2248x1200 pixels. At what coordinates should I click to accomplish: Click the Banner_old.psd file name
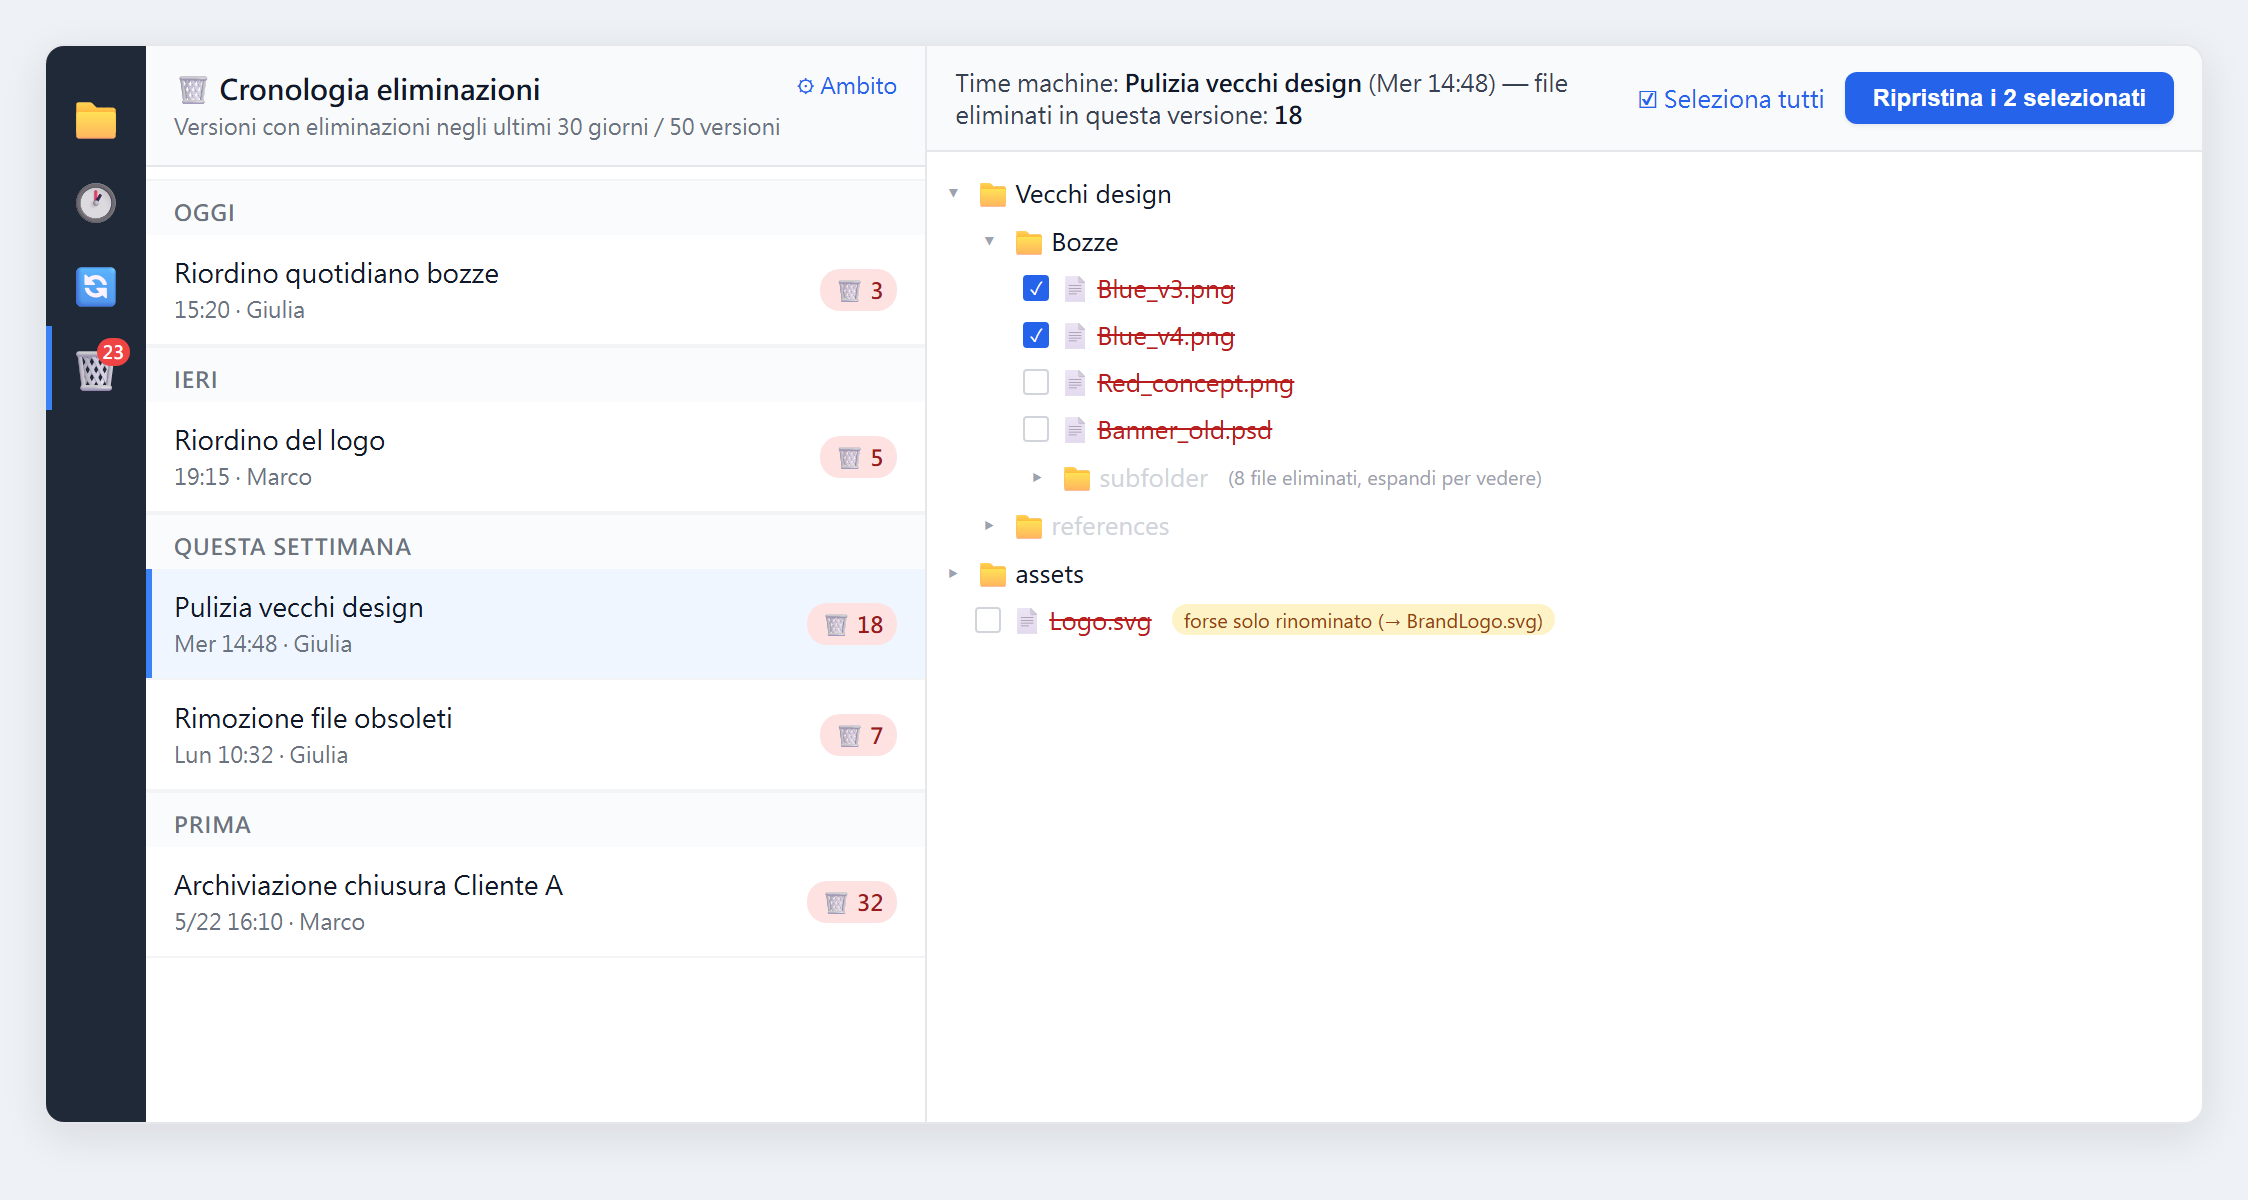click(1184, 430)
